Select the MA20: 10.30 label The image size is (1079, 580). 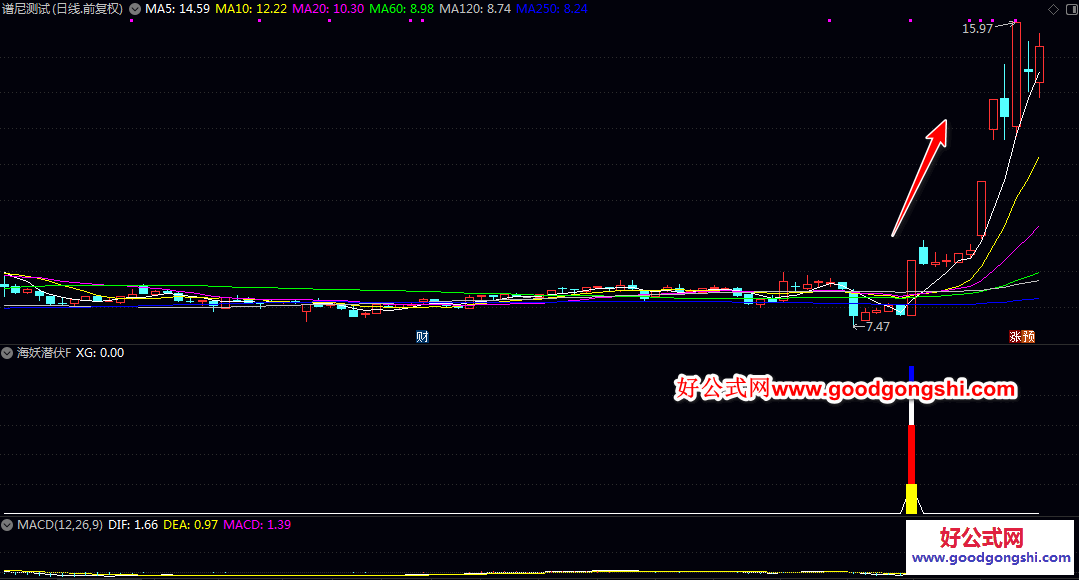[x=328, y=9]
